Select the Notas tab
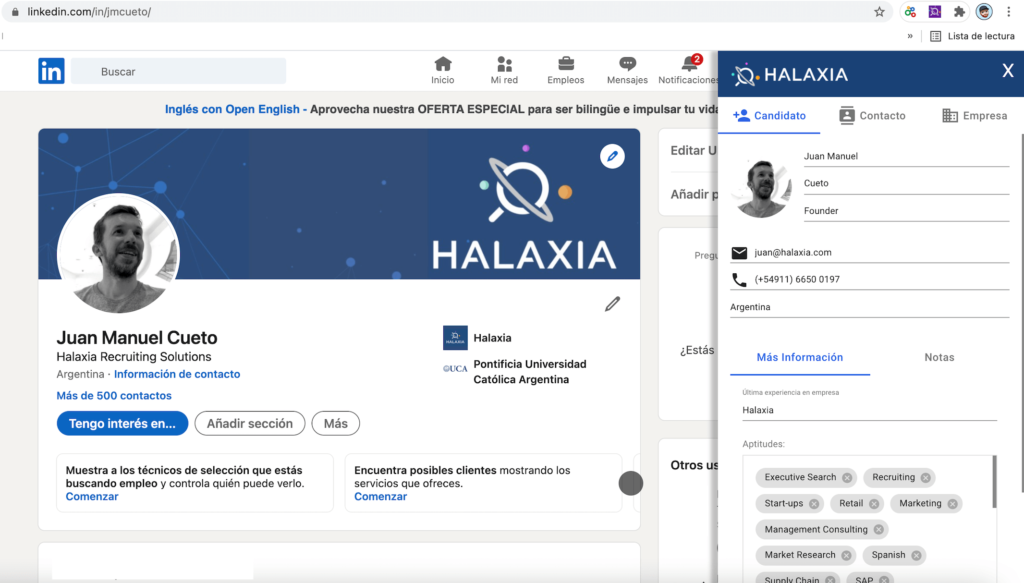This screenshot has height=583, width=1024. (x=939, y=357)
